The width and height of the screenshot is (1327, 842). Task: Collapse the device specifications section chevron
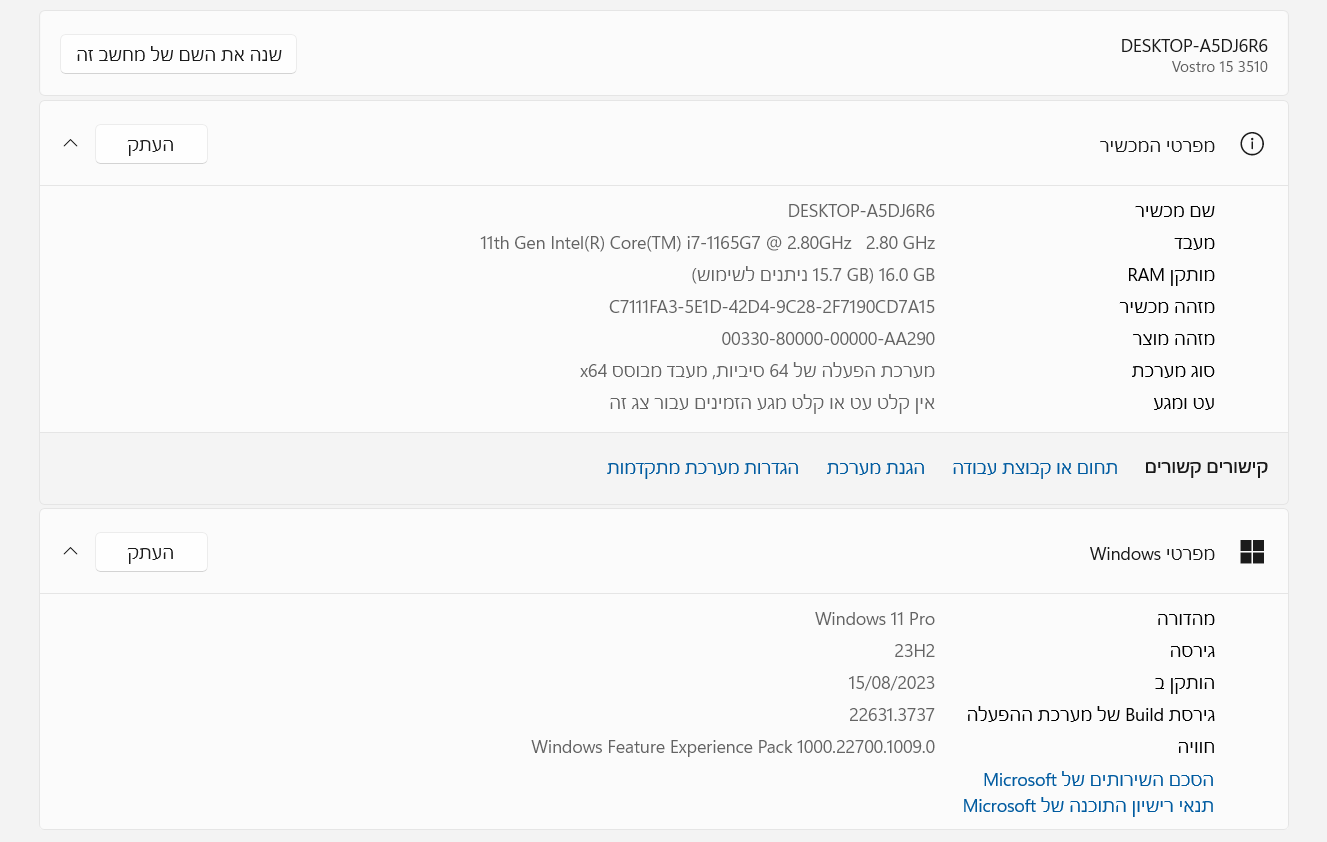[x=70, y=143]
